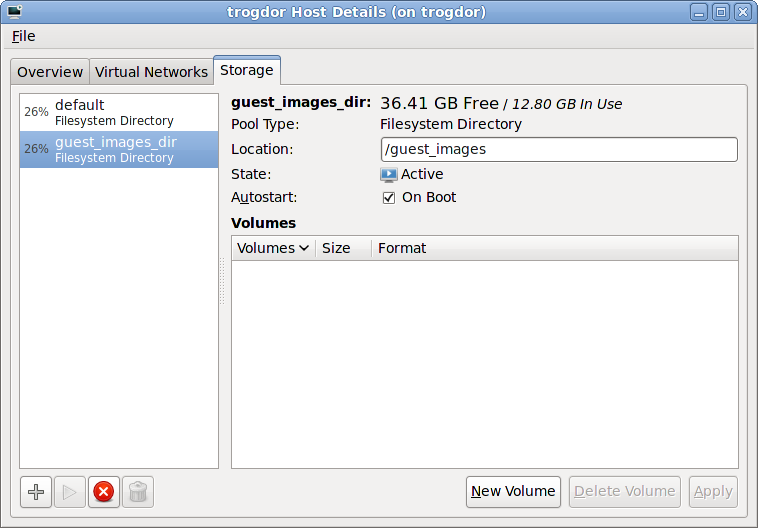Click the Location field containing /guest_images

pos(559,150)
